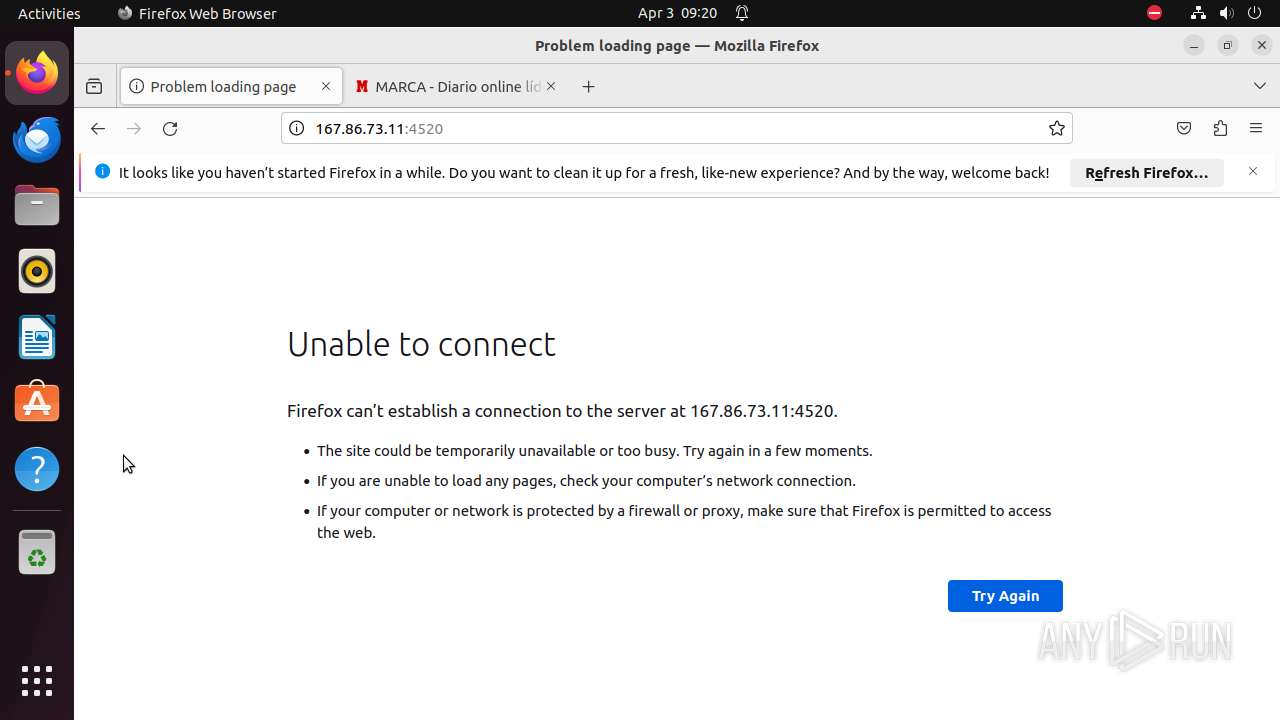Open the Firefox hamburger application menu
1280x720 pixels.
coord(1256,128)
